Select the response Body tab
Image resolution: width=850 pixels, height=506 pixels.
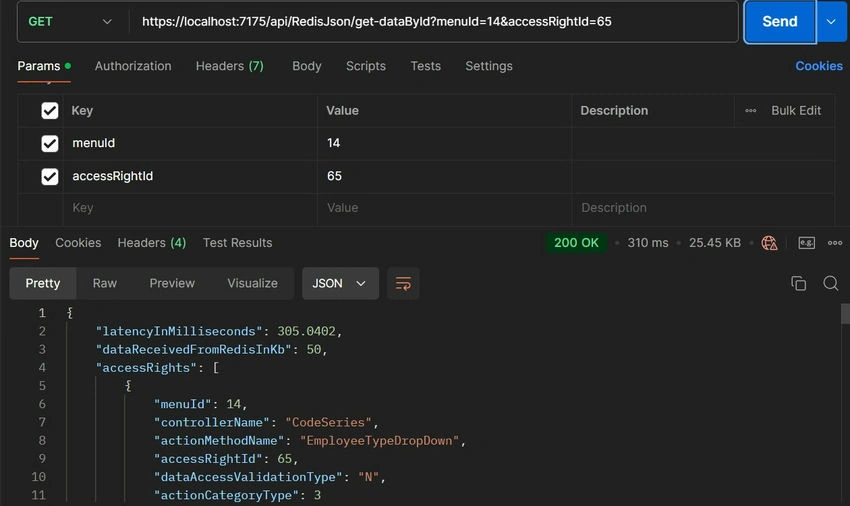click(x=24, y=243)
